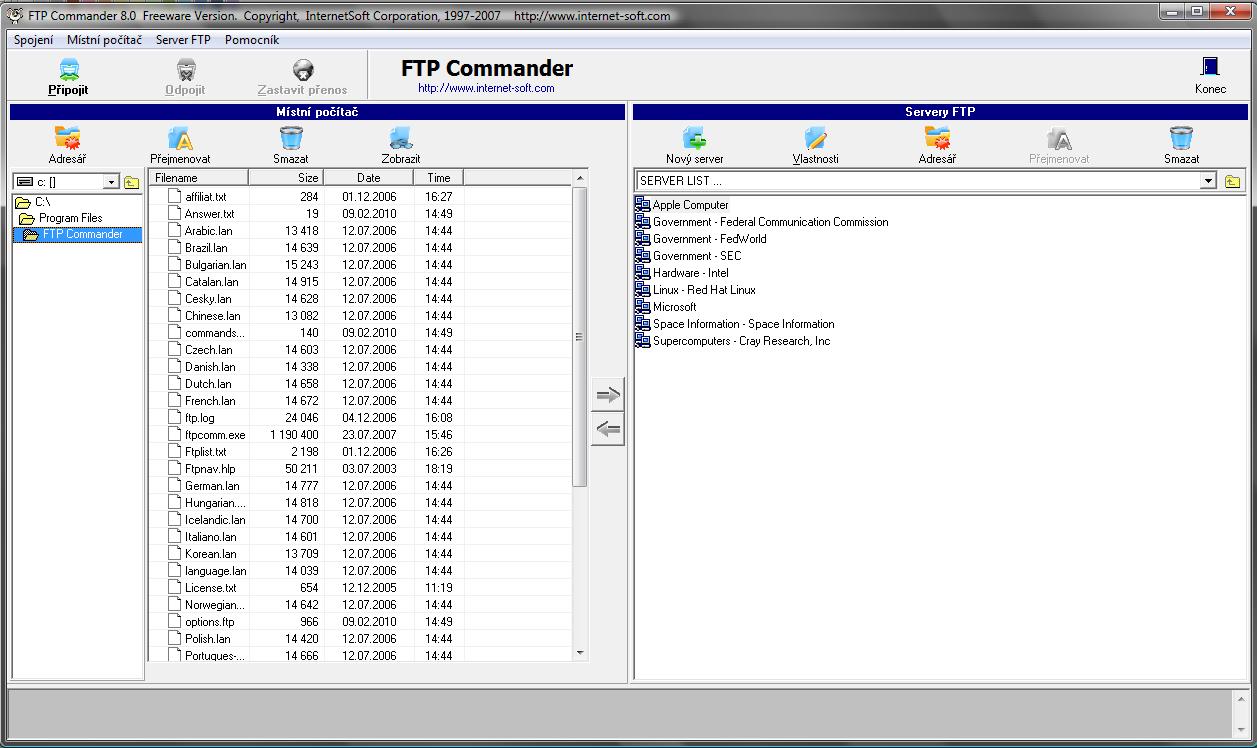
Task: Click file icon next to ftp.log
Action: click(x=173, y=418)
